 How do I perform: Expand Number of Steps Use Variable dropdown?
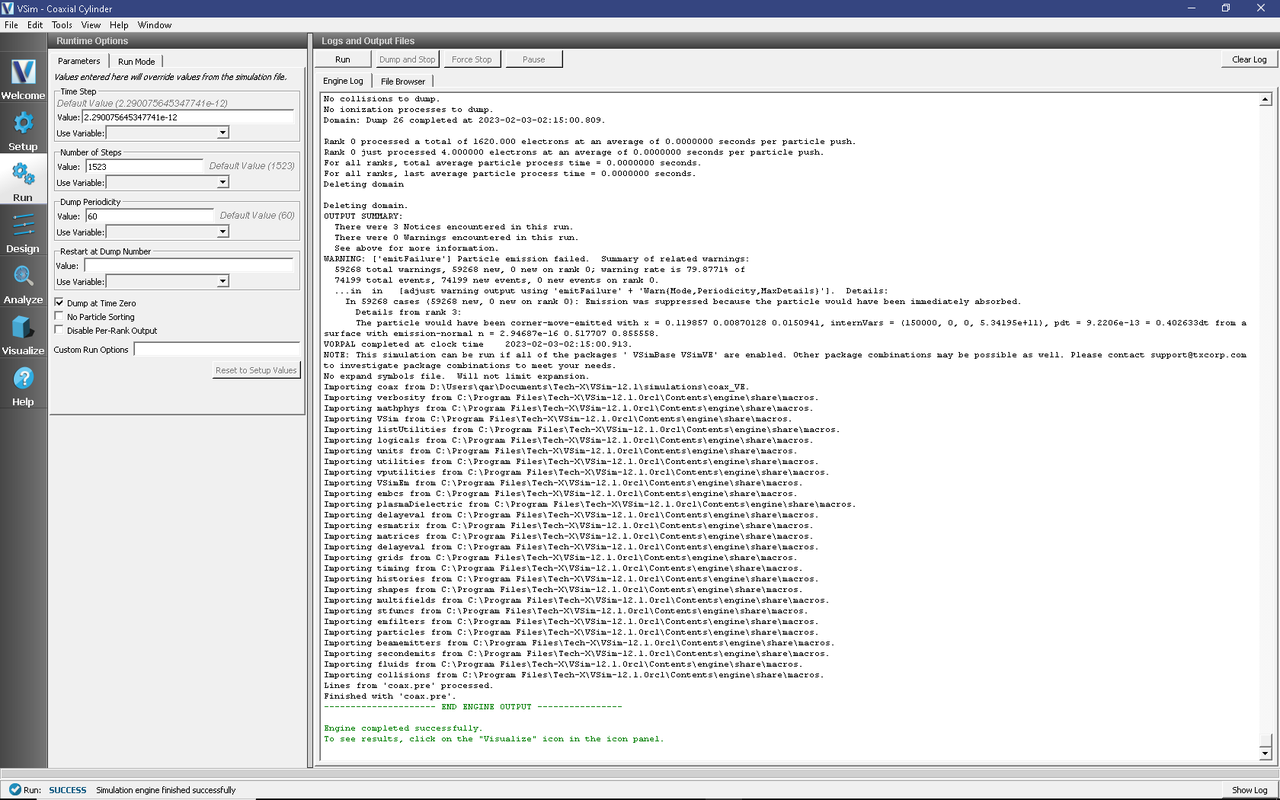pyautogui.click(x=223, y=183)
